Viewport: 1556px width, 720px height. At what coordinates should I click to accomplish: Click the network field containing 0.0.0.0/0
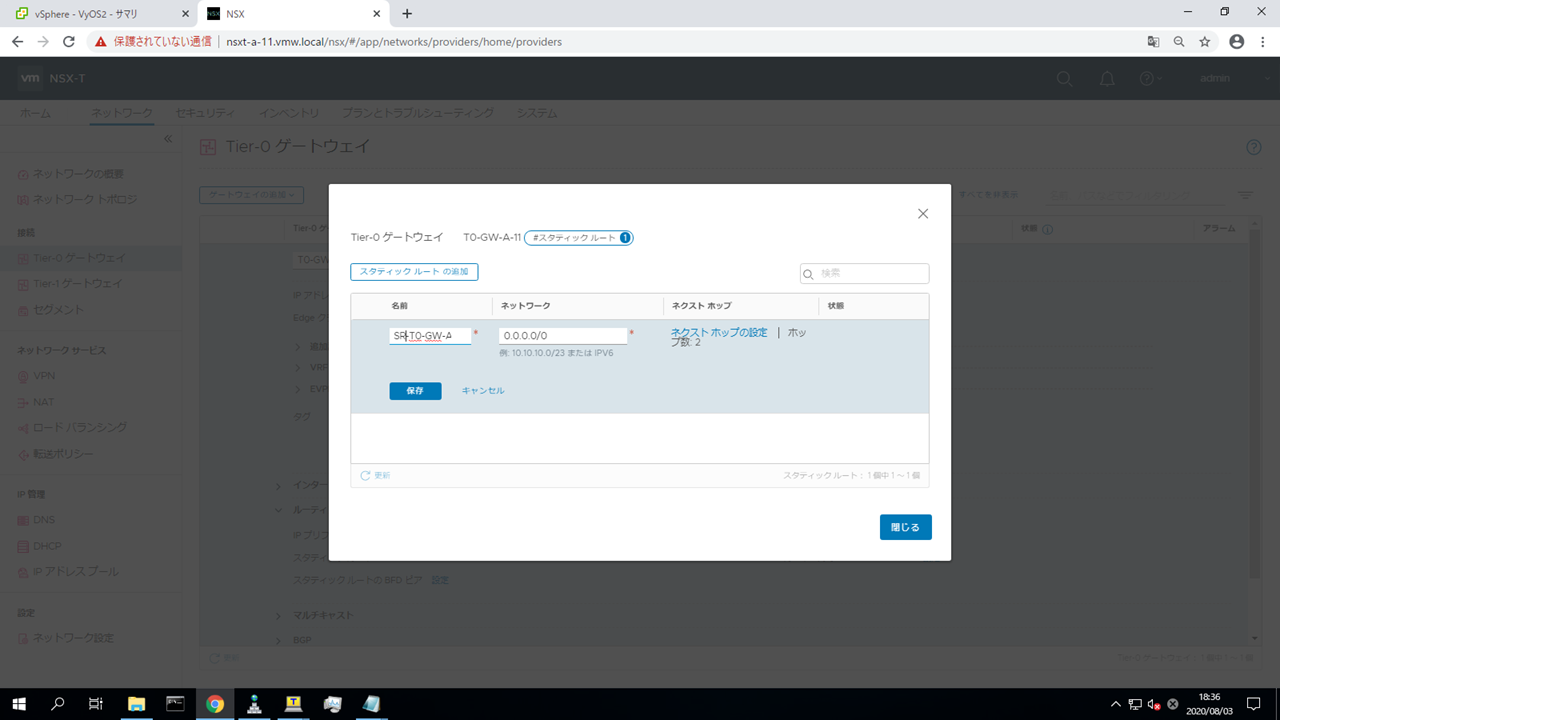click(563, 336)
